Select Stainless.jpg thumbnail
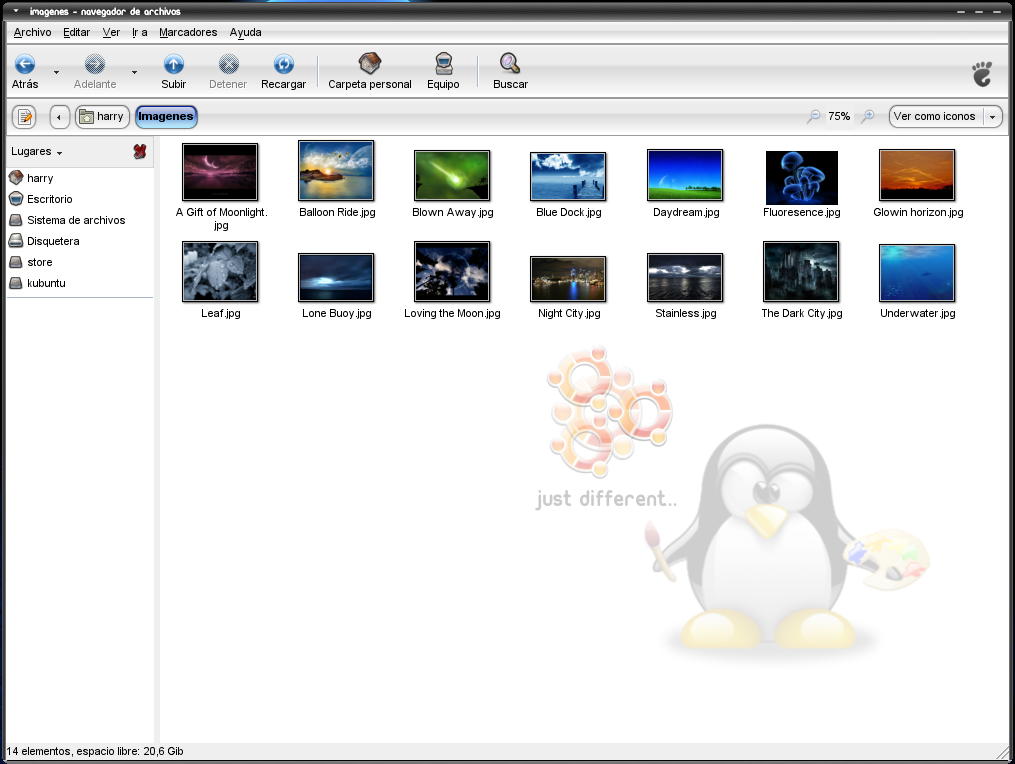The height and width of the screenshot is (764, 1015). [685, 277]
